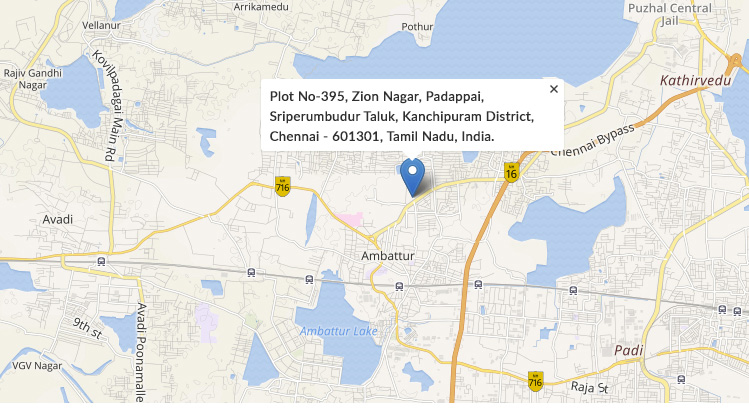749x413 pixels.
Task: Click the 716 shield west of the marker
Action: click(x=282, y=185)
